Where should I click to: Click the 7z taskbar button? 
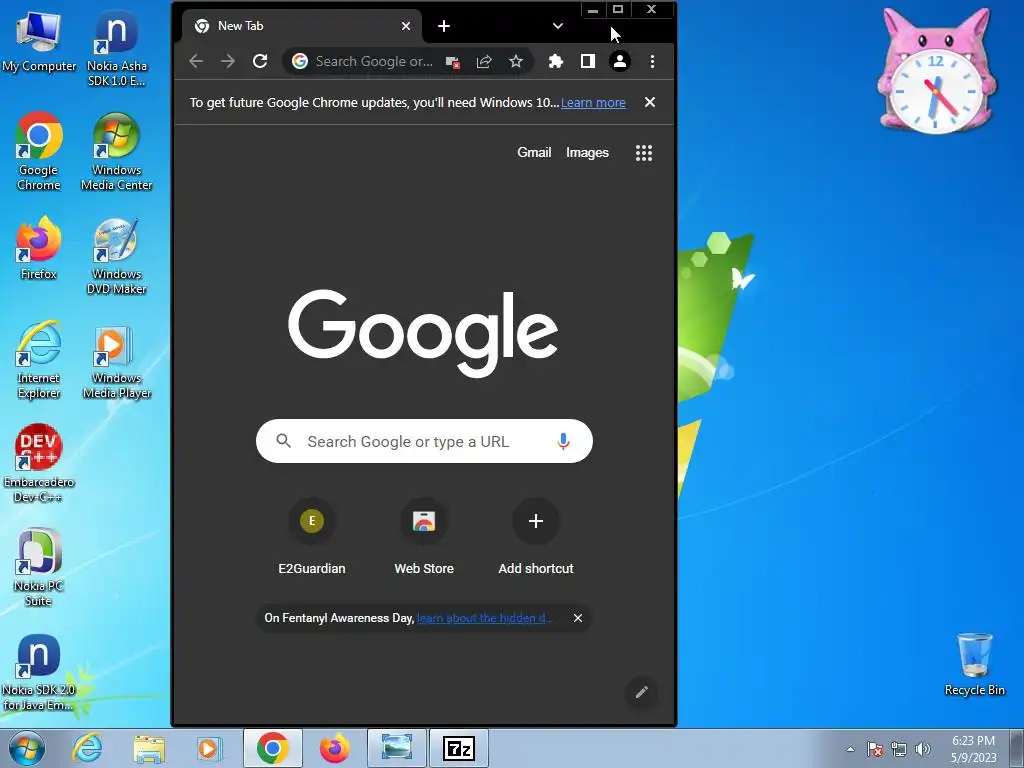[x=458, y=748]
